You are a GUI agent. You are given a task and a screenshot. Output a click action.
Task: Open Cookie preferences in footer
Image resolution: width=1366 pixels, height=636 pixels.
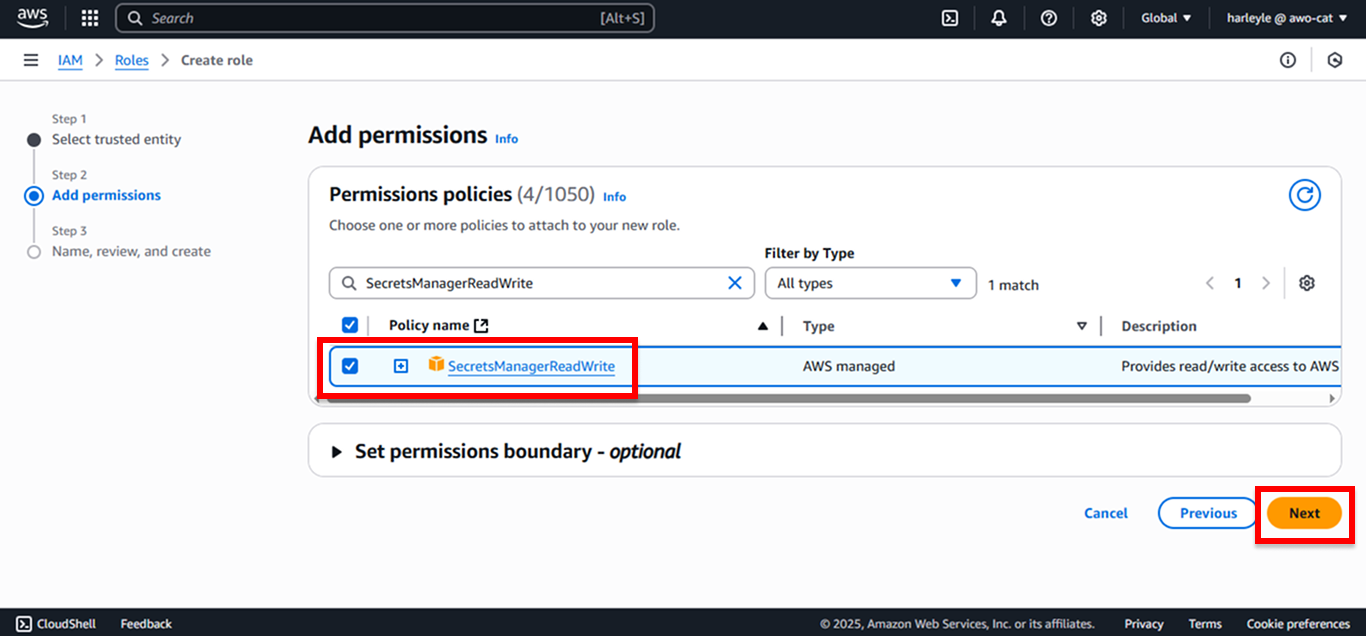(x=1298, y=623)
